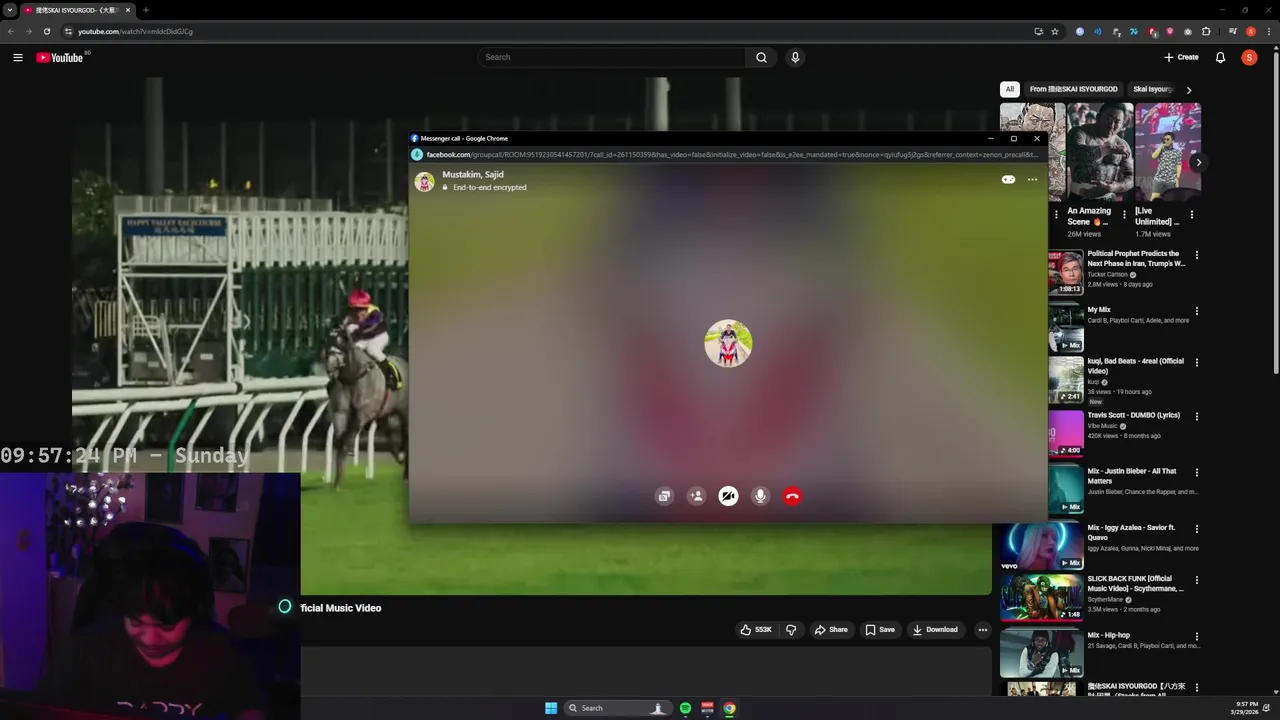This screenshot has height=720, width=1280.
Task: Open options for SLICK BACK FUNK video
Action: tap(1196, 580)
